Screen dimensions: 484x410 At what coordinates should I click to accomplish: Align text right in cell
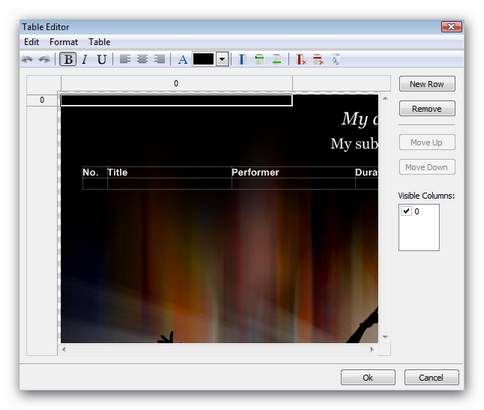point(160,60)
